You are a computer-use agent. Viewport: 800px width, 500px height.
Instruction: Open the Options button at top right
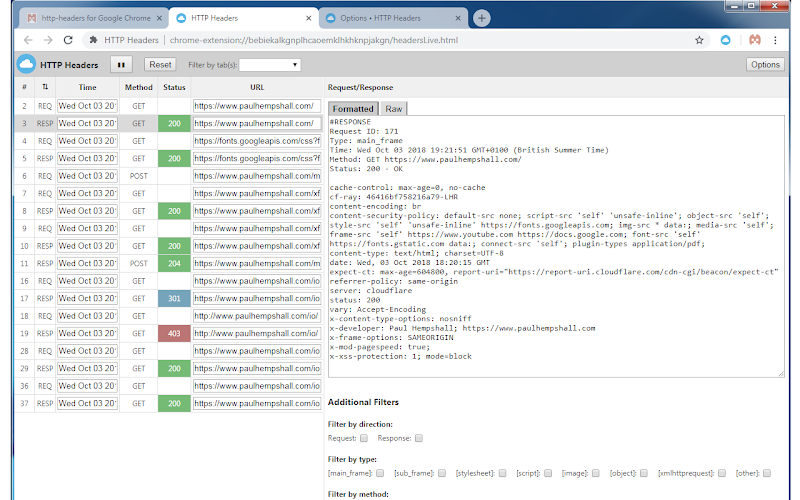(765, 65)
